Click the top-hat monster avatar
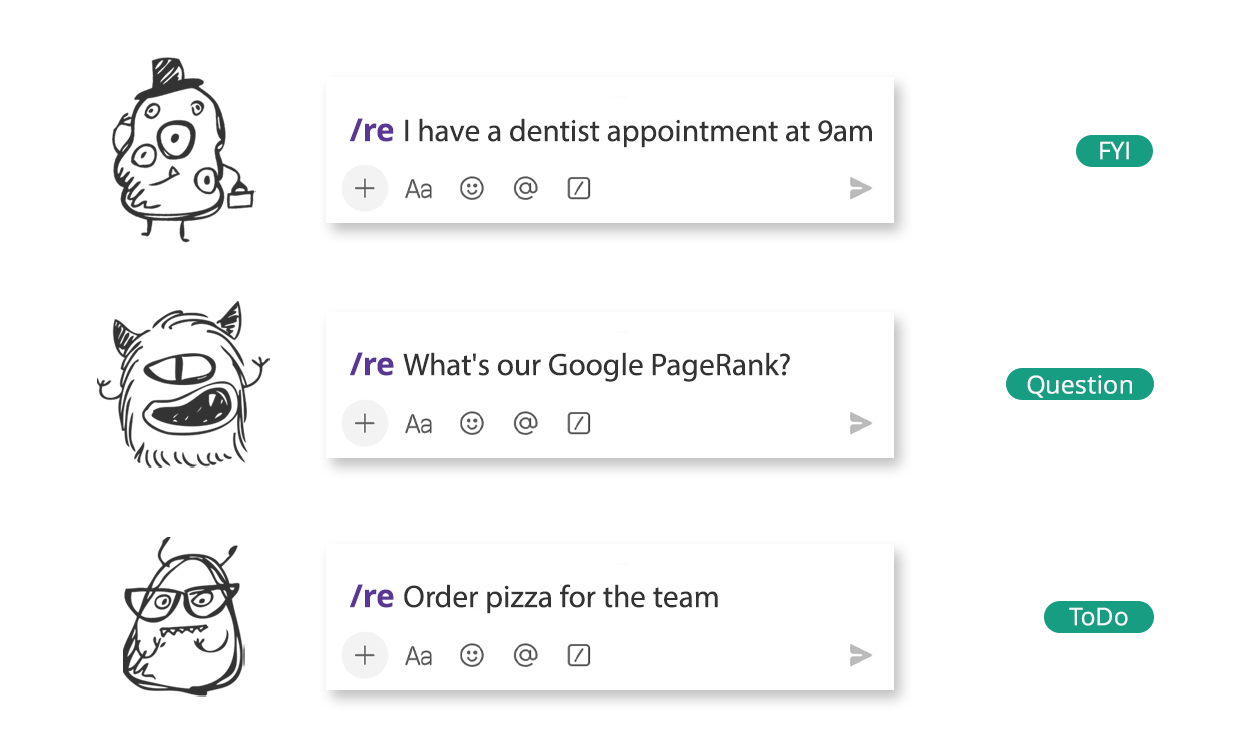Screen dimensions: 1250x754 click(177, 150)
